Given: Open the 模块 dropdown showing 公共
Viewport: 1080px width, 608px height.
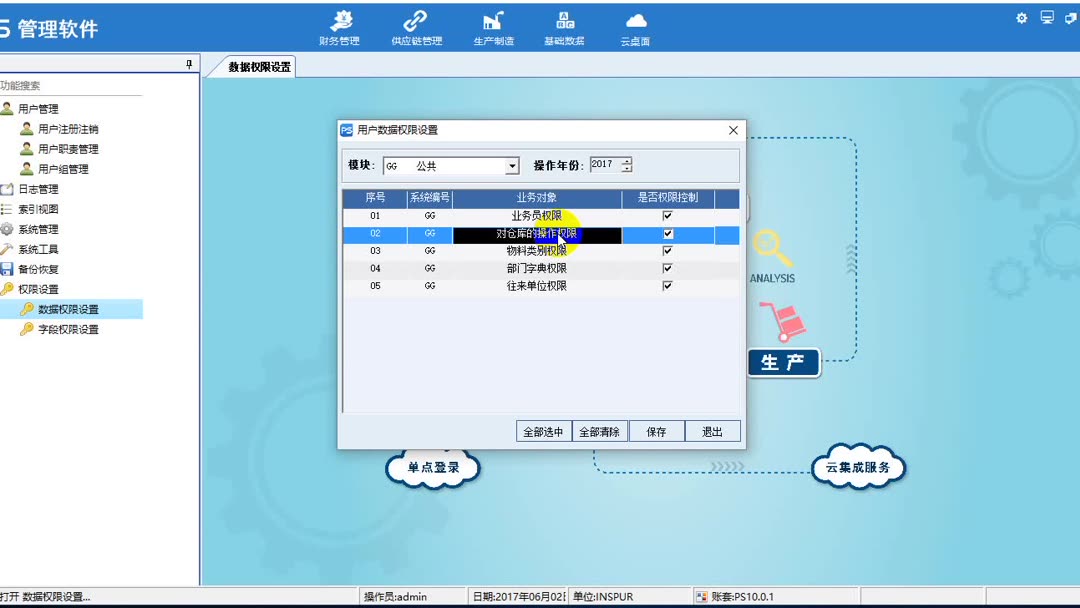Looking at the screenshot, I should [512, 165].
